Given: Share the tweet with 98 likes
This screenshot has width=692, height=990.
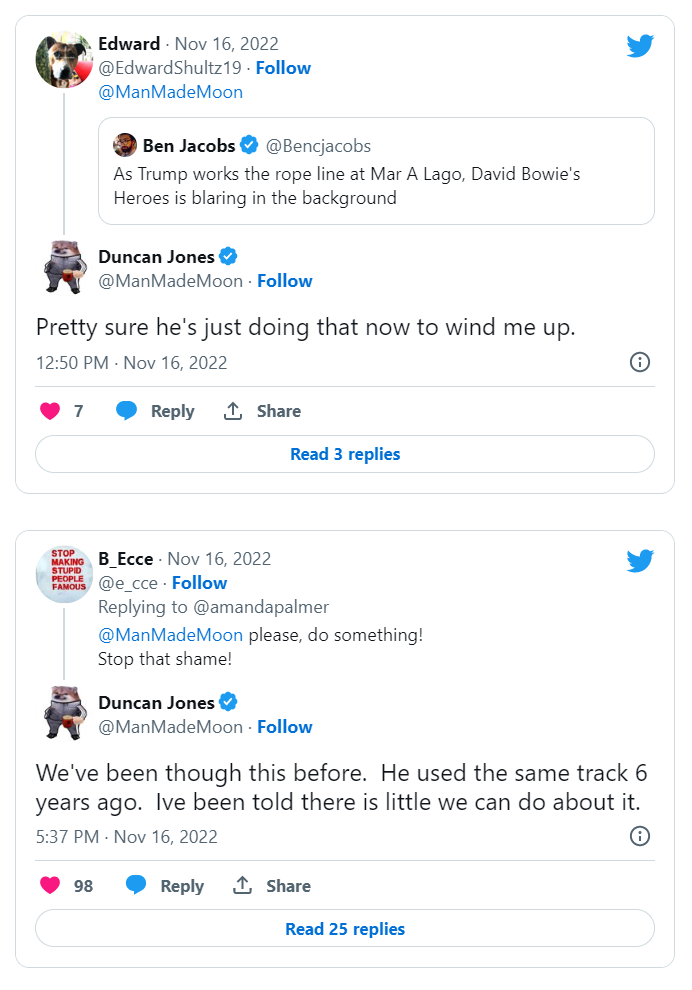Looking at the screenshot, I should [x=272, y=886].
